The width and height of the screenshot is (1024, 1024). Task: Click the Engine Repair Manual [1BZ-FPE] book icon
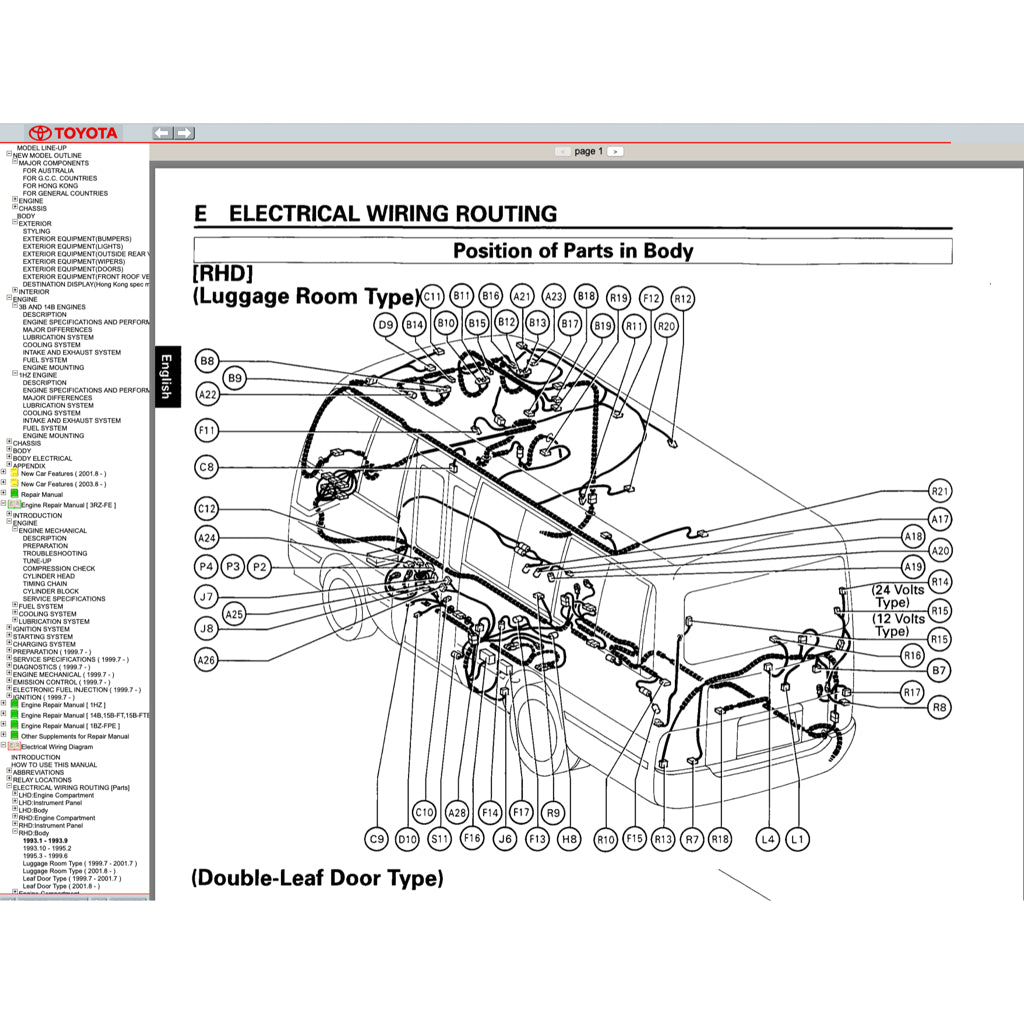(x=14, y=725)
